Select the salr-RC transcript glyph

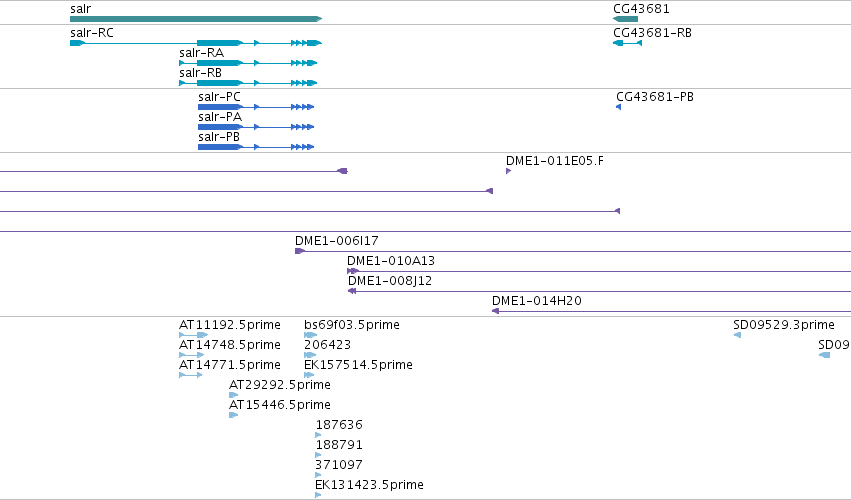196,43
